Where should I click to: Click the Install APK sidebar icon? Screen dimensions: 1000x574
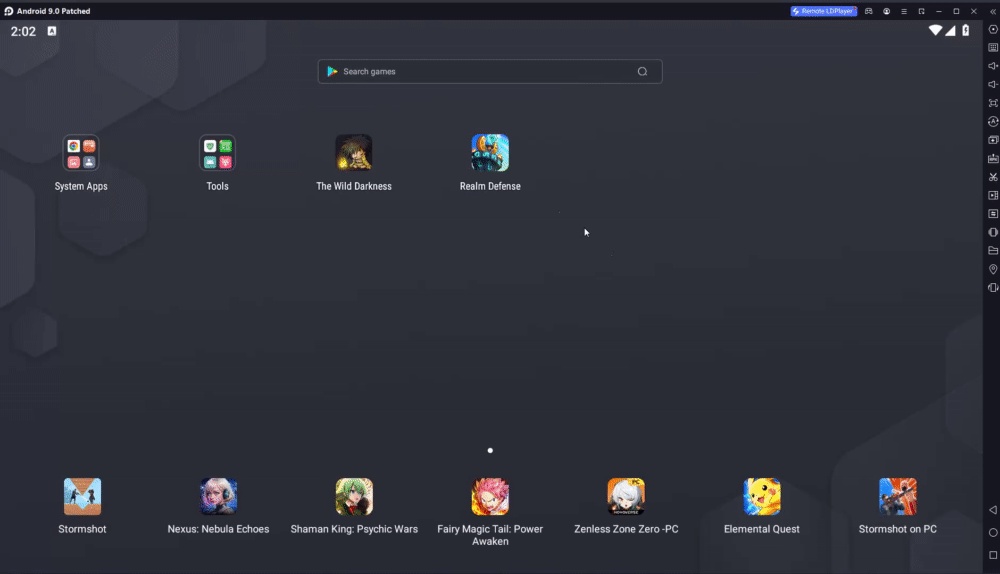pos(993,158)
